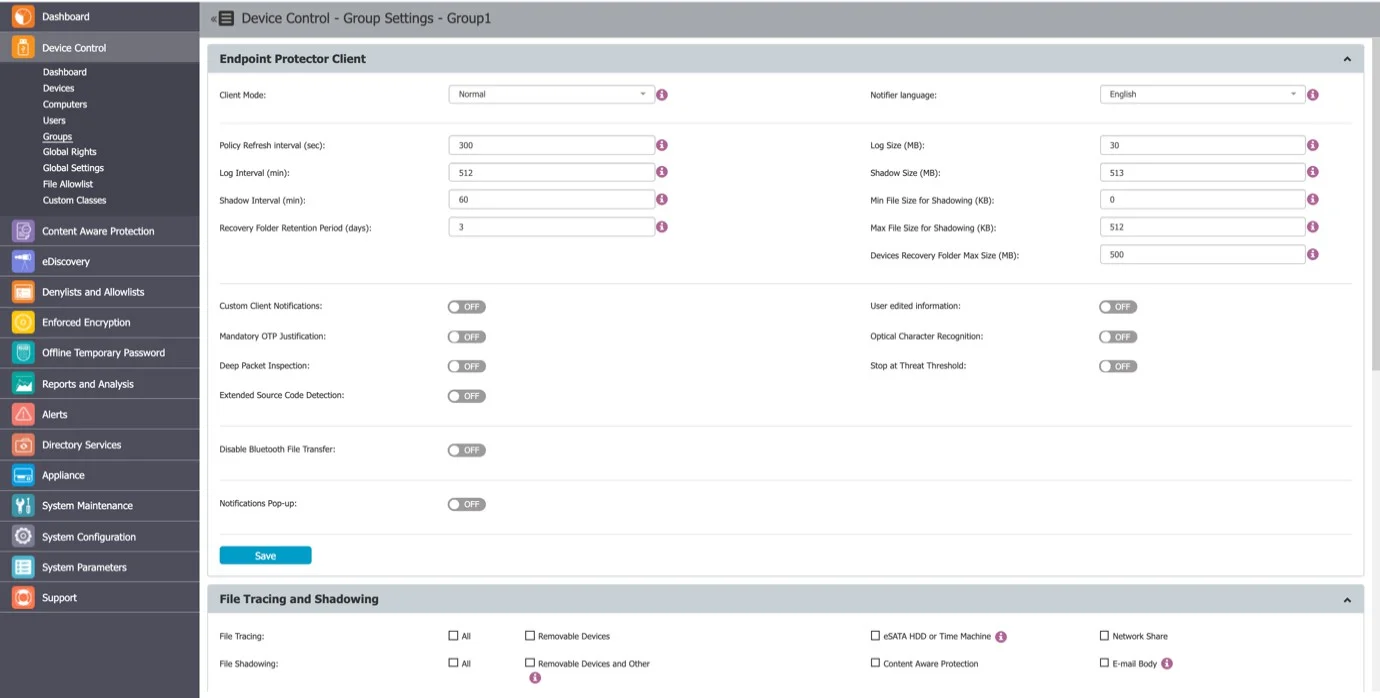The height and width of the screenshot is (698, 1380).
Task: Open Users submenu item
Action: point(54,120)
